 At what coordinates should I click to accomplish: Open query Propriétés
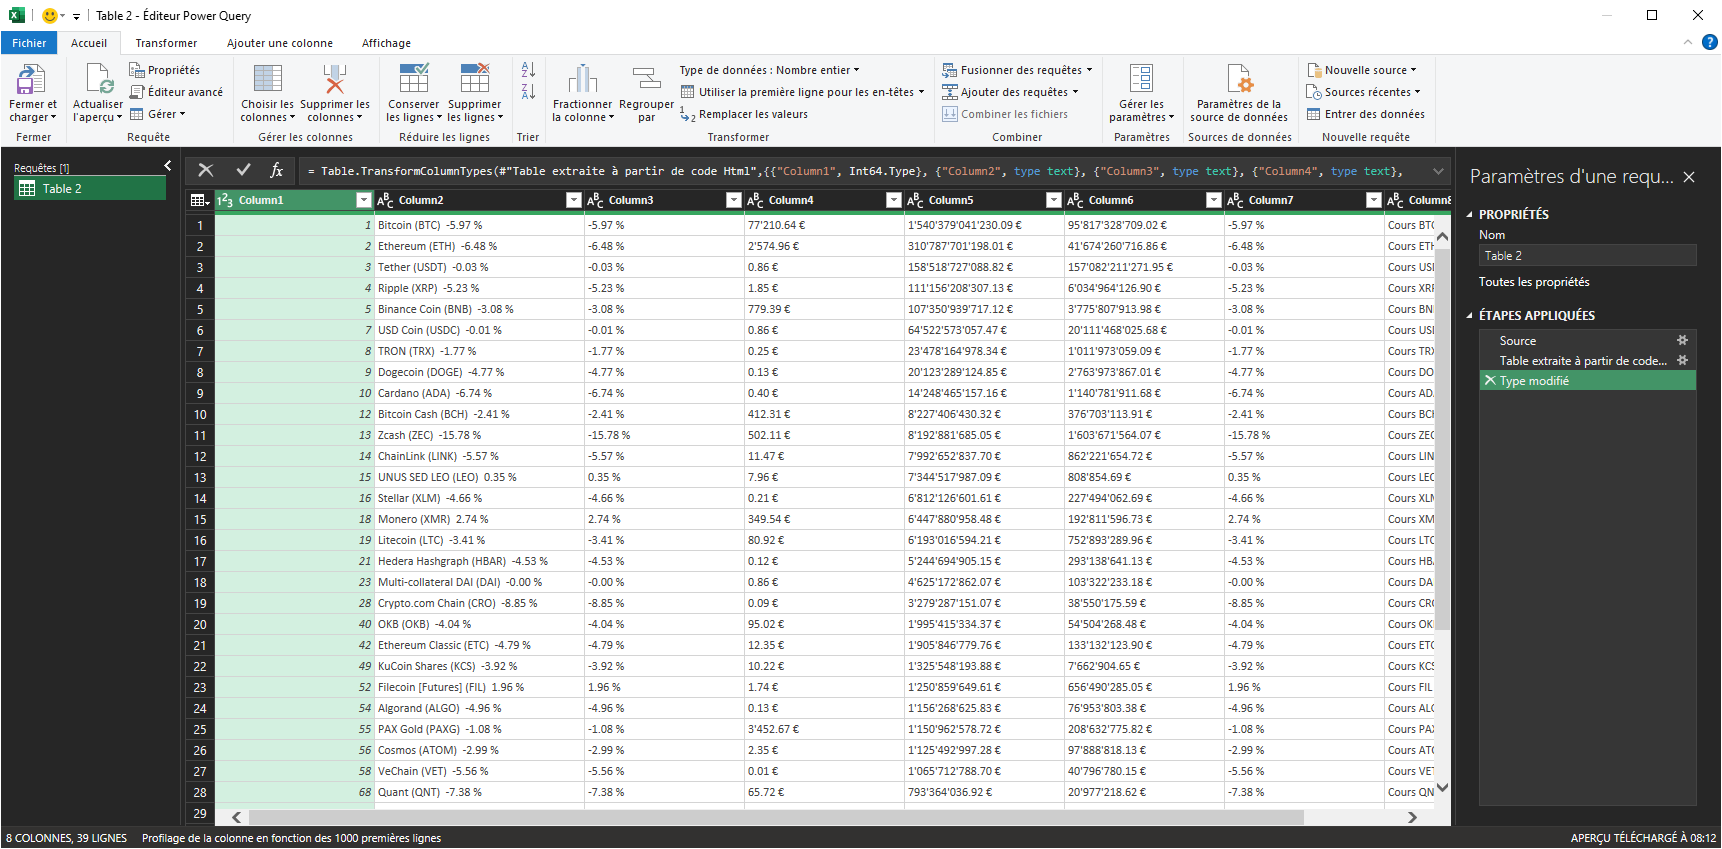pyautogui.click(x=164, y=70)
